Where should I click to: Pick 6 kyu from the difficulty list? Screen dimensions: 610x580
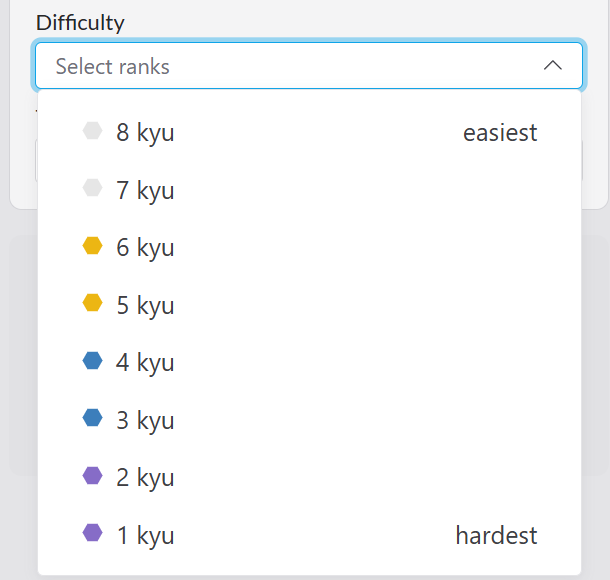(x=145, y=248)
